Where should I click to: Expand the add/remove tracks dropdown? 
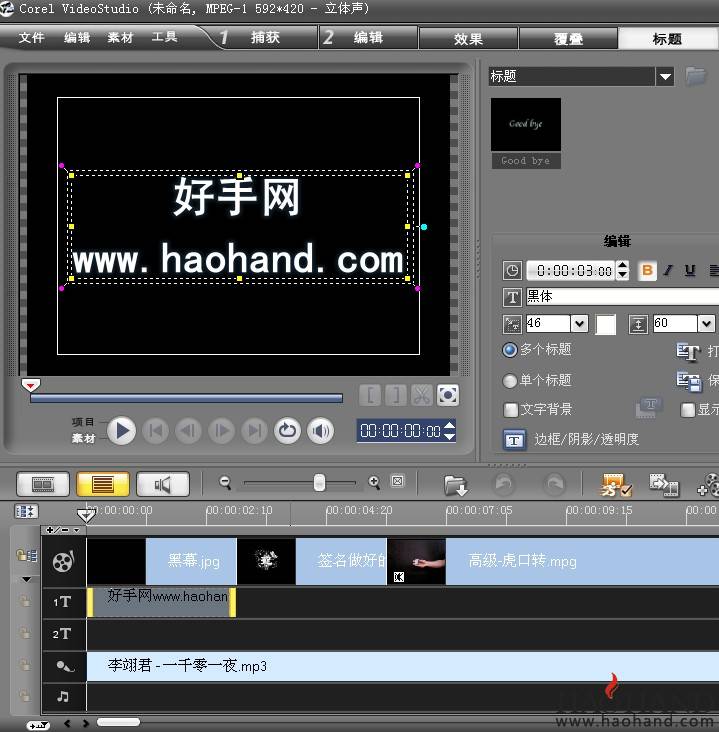point(63,530)
